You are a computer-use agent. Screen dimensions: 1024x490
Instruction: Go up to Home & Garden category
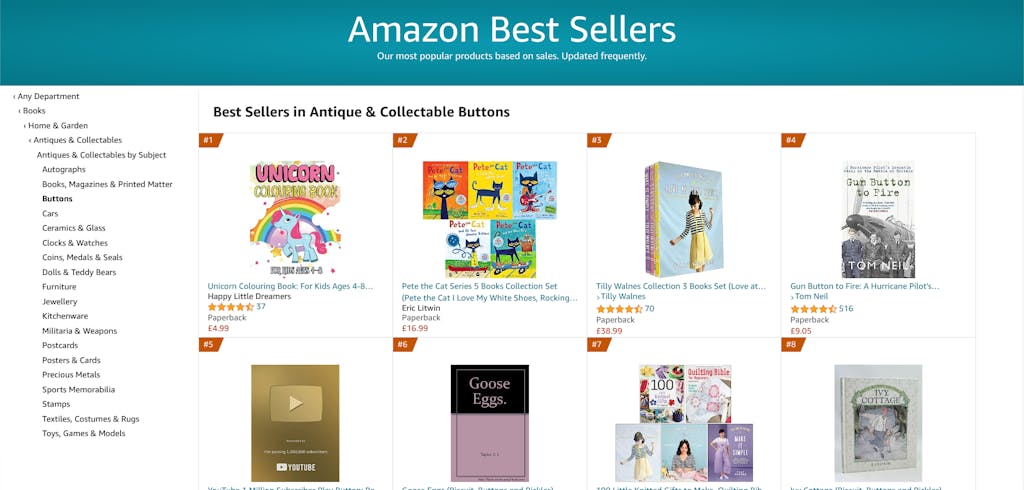[58, 126]
